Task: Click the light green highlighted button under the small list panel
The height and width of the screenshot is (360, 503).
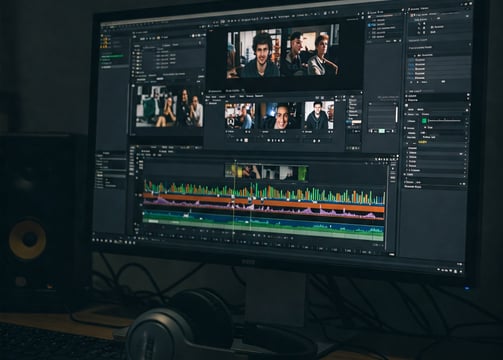Action: [382, 131]
